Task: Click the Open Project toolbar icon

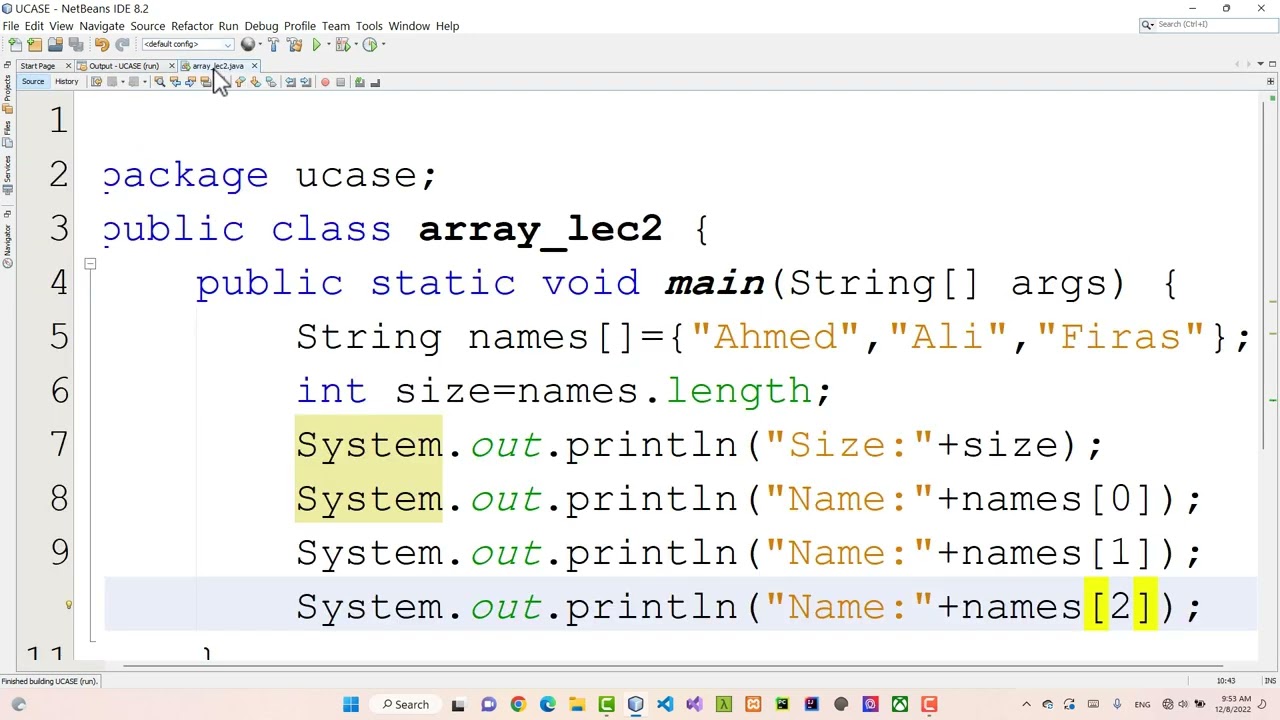Action: (55, 44)
